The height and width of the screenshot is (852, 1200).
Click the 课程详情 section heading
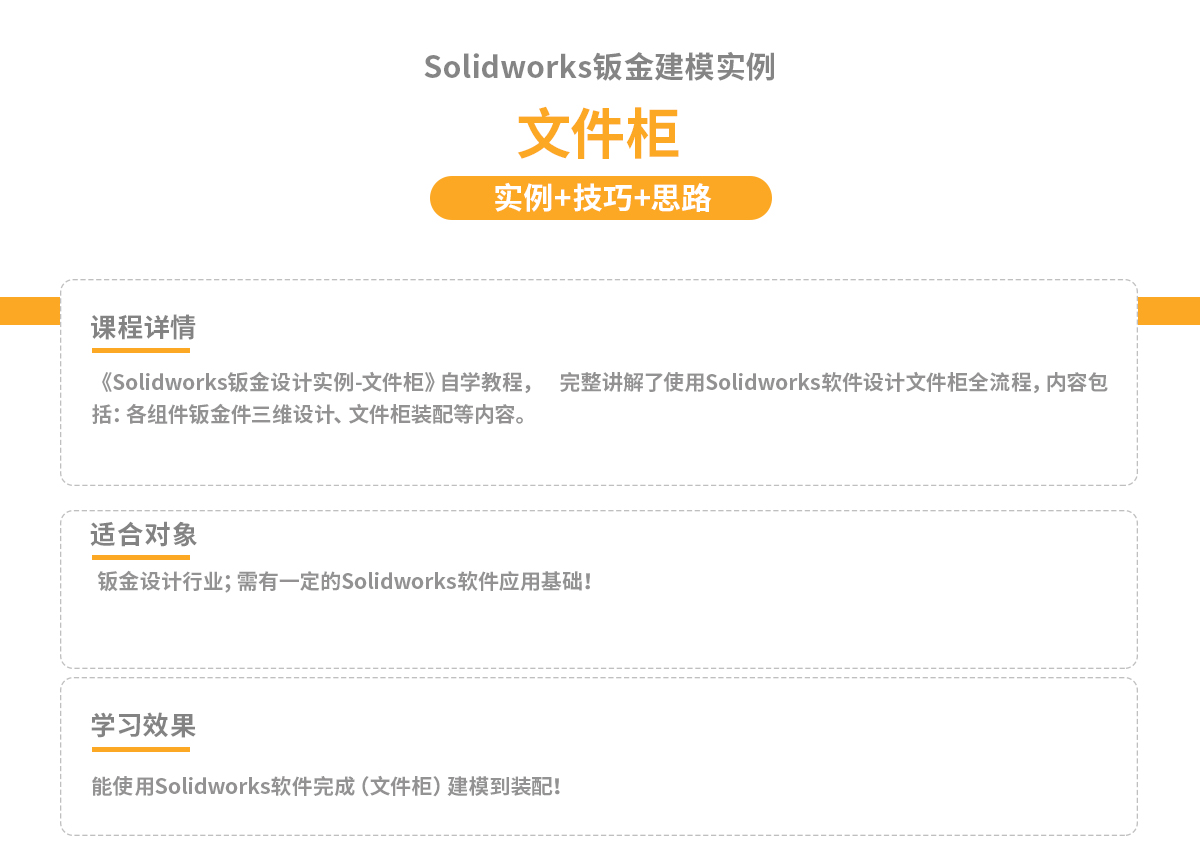point(143,327)
